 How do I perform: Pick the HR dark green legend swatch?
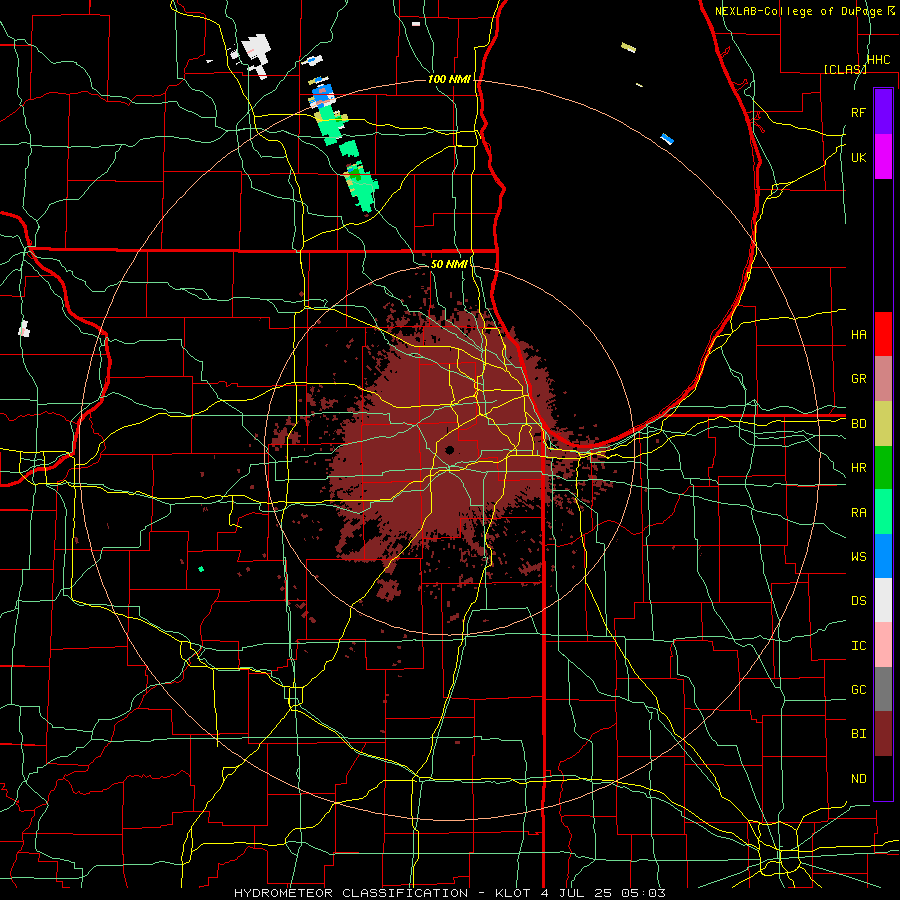(x=883, y=468)
